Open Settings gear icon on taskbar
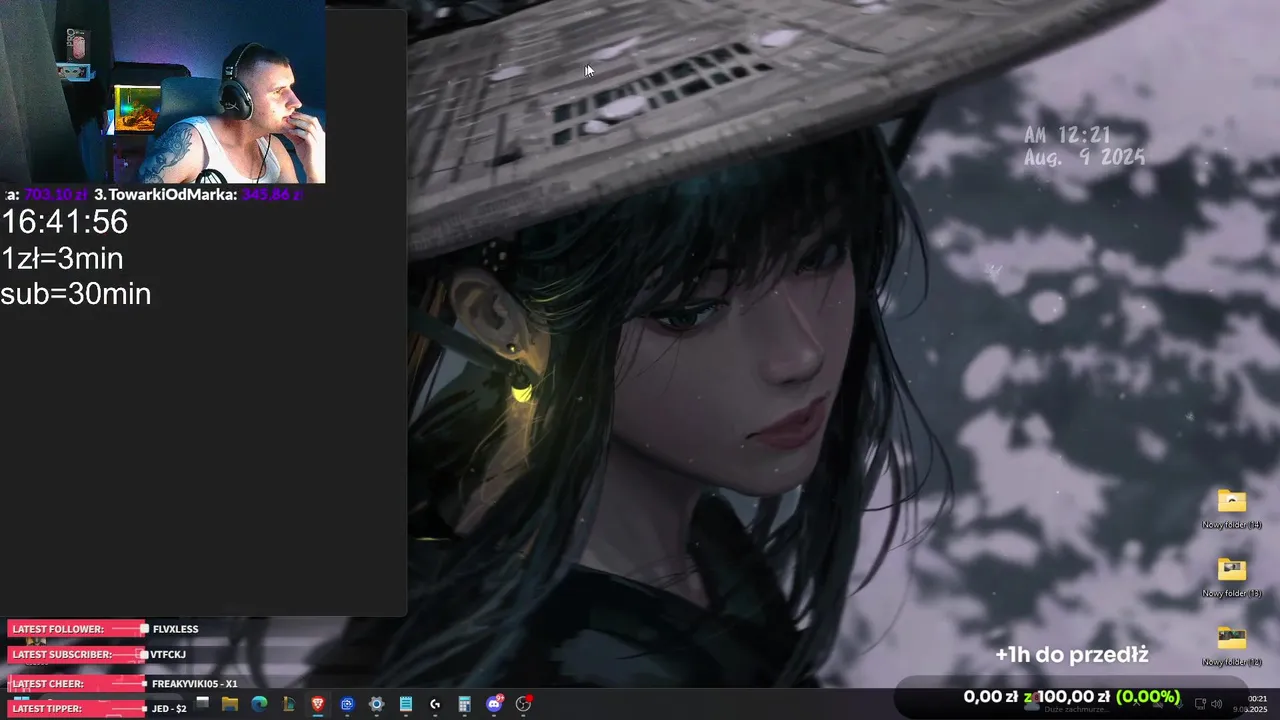 [376, 704]
